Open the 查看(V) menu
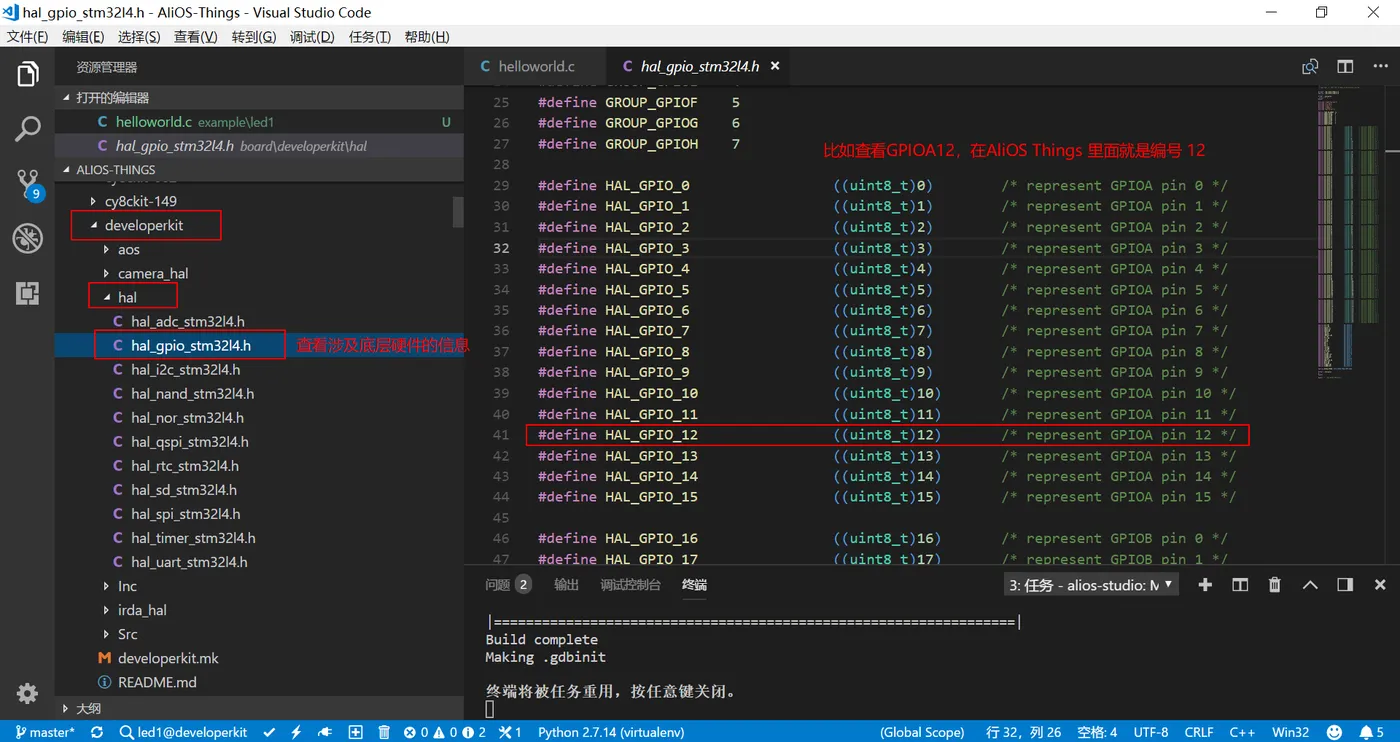The width and height of the screenshot is (1400, 742). (x=196, y=37)
